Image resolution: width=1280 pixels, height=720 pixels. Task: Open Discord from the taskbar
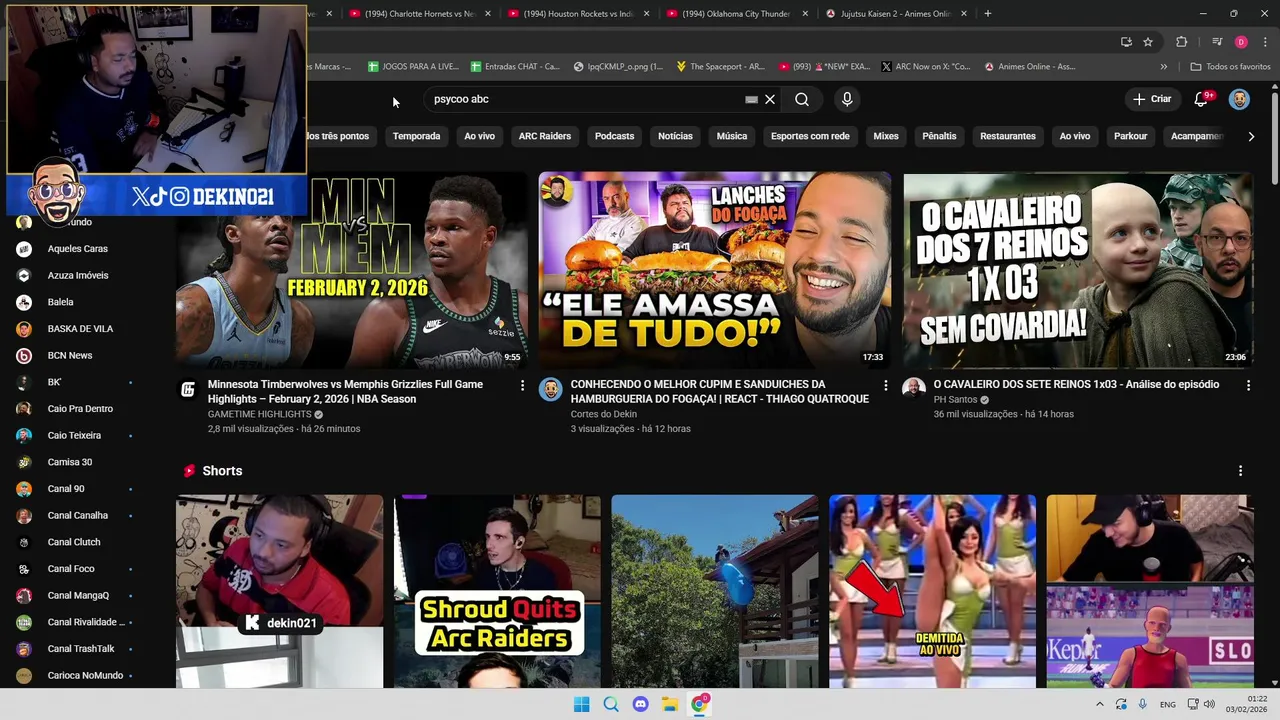(x=640, y=704)
